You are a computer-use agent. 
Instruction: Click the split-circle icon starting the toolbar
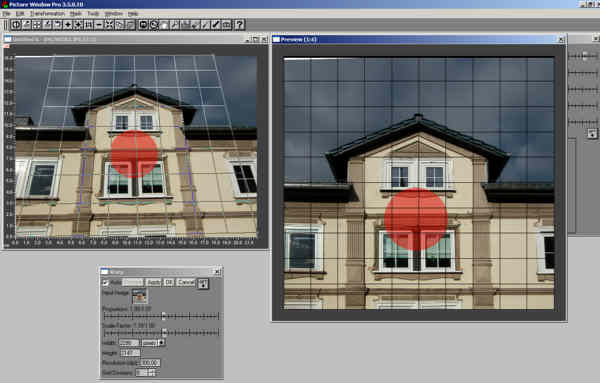click(16, 25)
